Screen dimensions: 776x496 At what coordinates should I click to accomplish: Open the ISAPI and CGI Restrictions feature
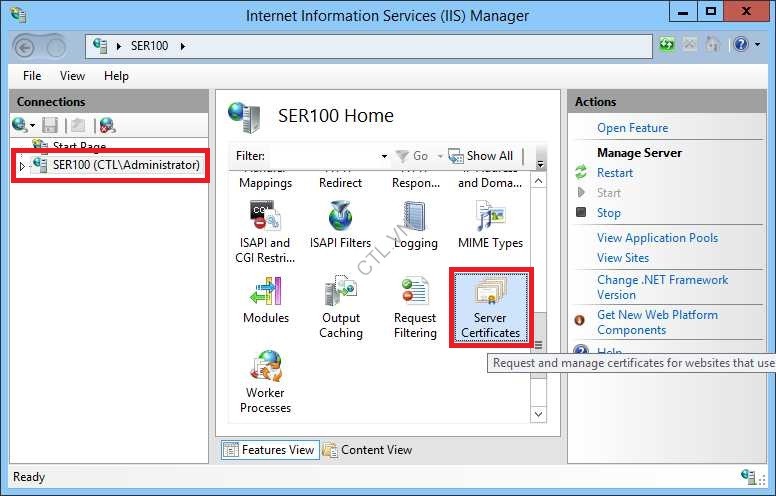pos(265,232)
